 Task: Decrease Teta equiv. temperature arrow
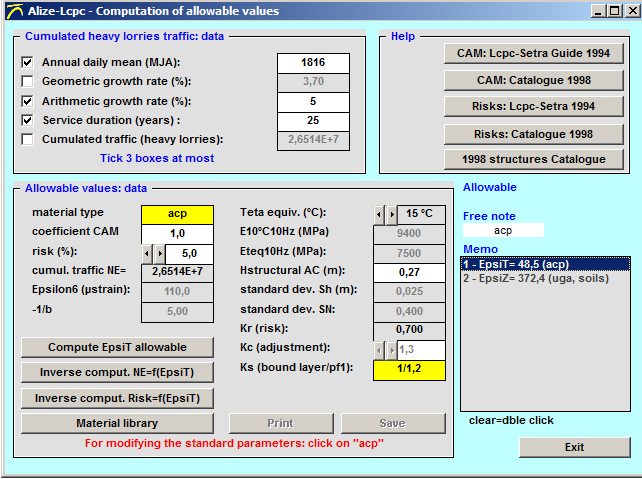pos(379,214)
